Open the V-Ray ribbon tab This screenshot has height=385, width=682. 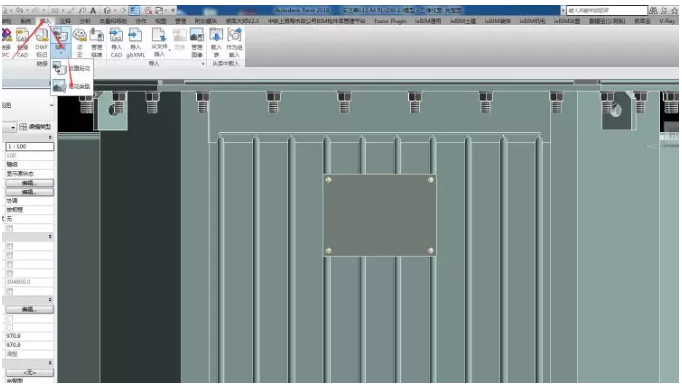[667, 20]
